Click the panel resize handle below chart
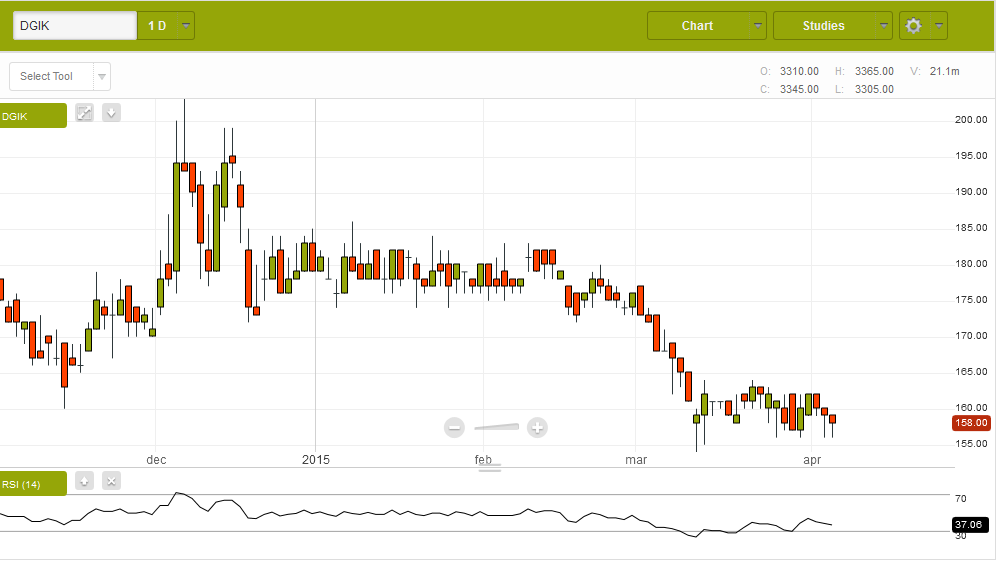The image size is (1001, 565). [489, 468]
